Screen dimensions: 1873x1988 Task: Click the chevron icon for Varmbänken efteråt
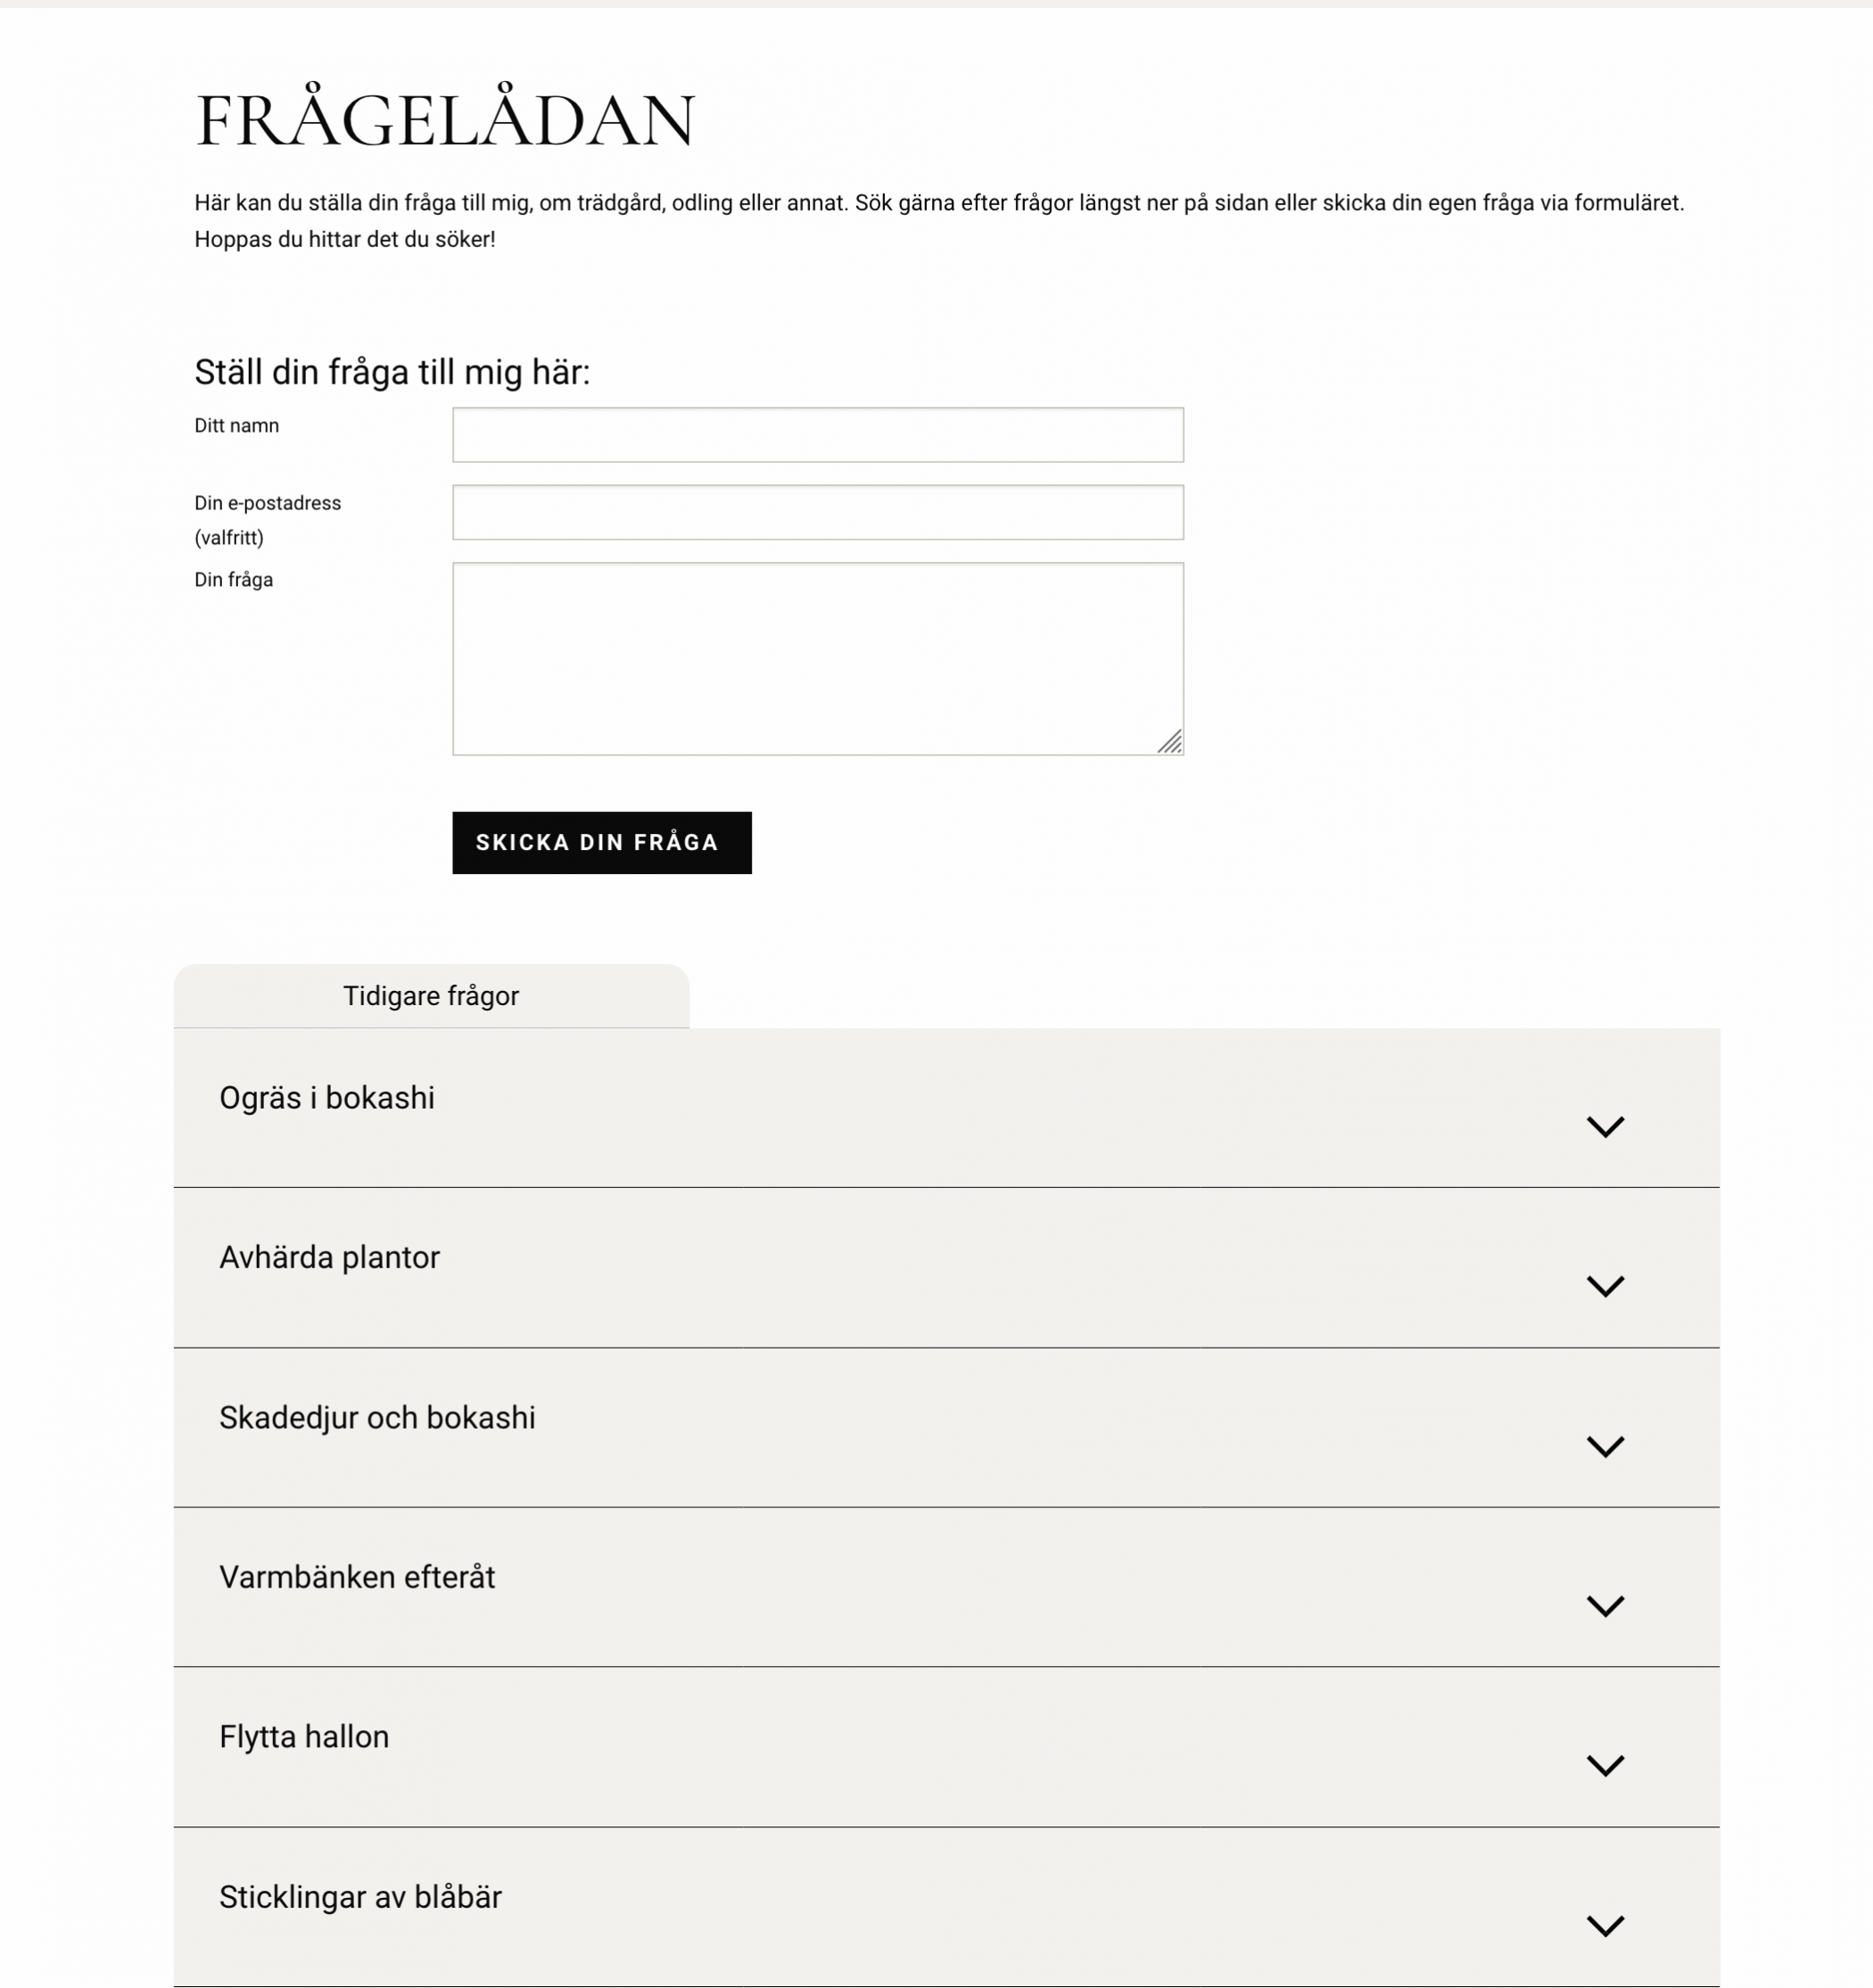[x=1605, y=1606]
